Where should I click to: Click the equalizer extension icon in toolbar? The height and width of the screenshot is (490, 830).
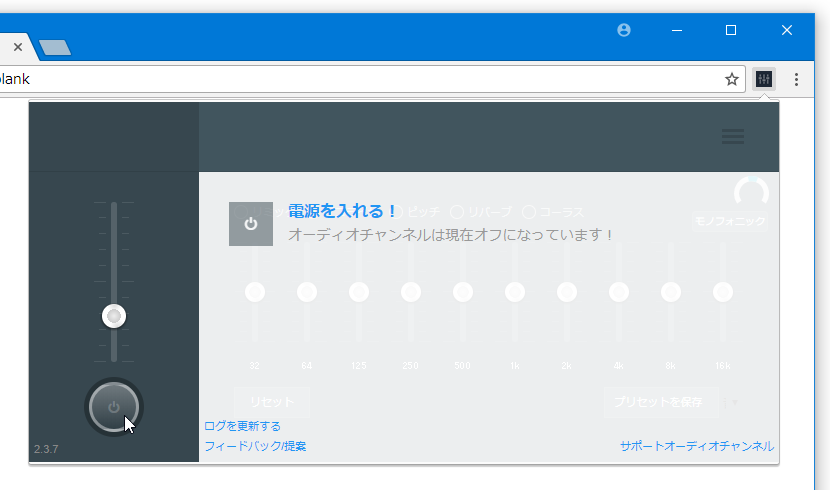764,79
